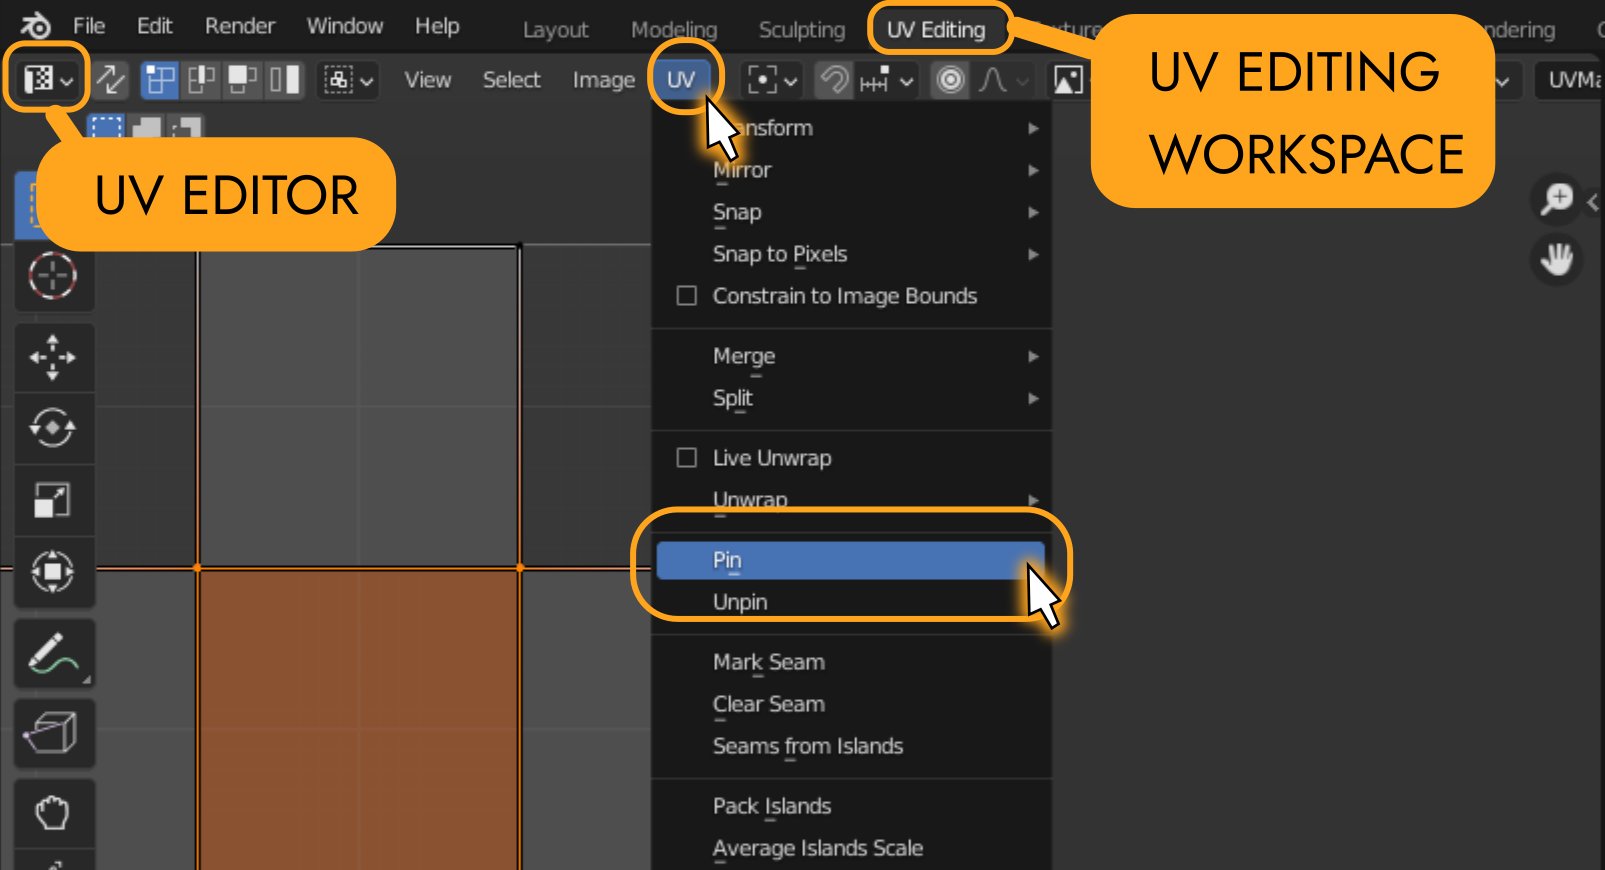
Task: Open the UV Editor type dropdown
Action: click(x=47, y=80)
